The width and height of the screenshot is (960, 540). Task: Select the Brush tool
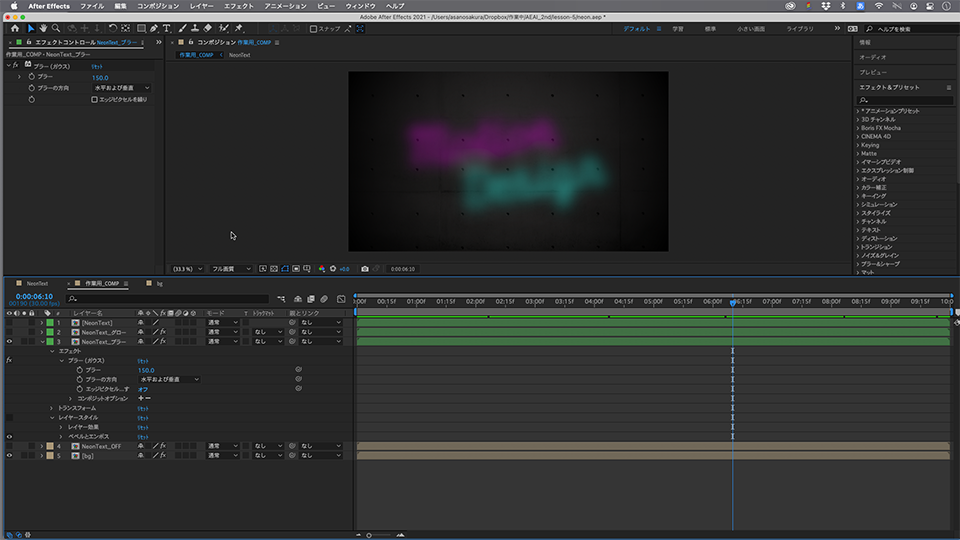tap(182, 28)
